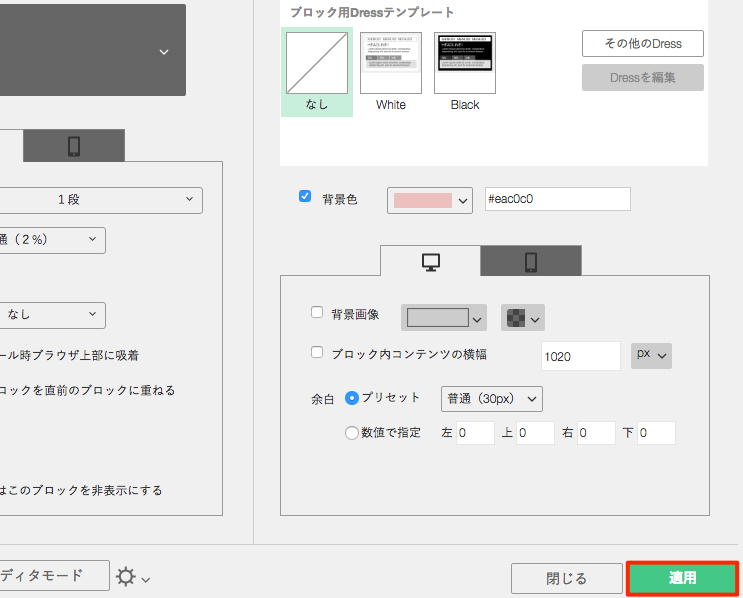
Task: Click the green 適用 button
Action: (682, 578)
